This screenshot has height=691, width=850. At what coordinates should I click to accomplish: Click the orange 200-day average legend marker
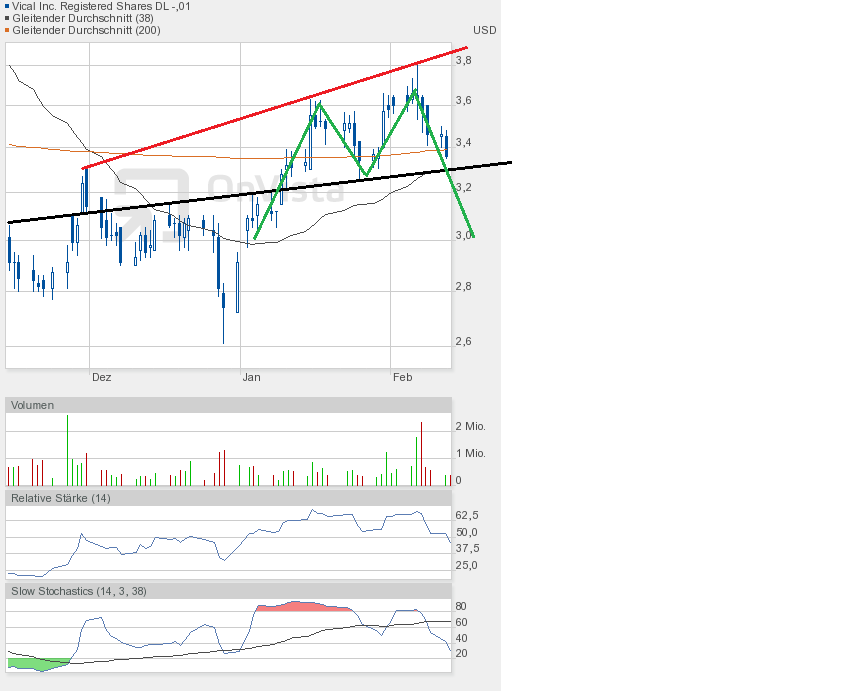point(7,30)
